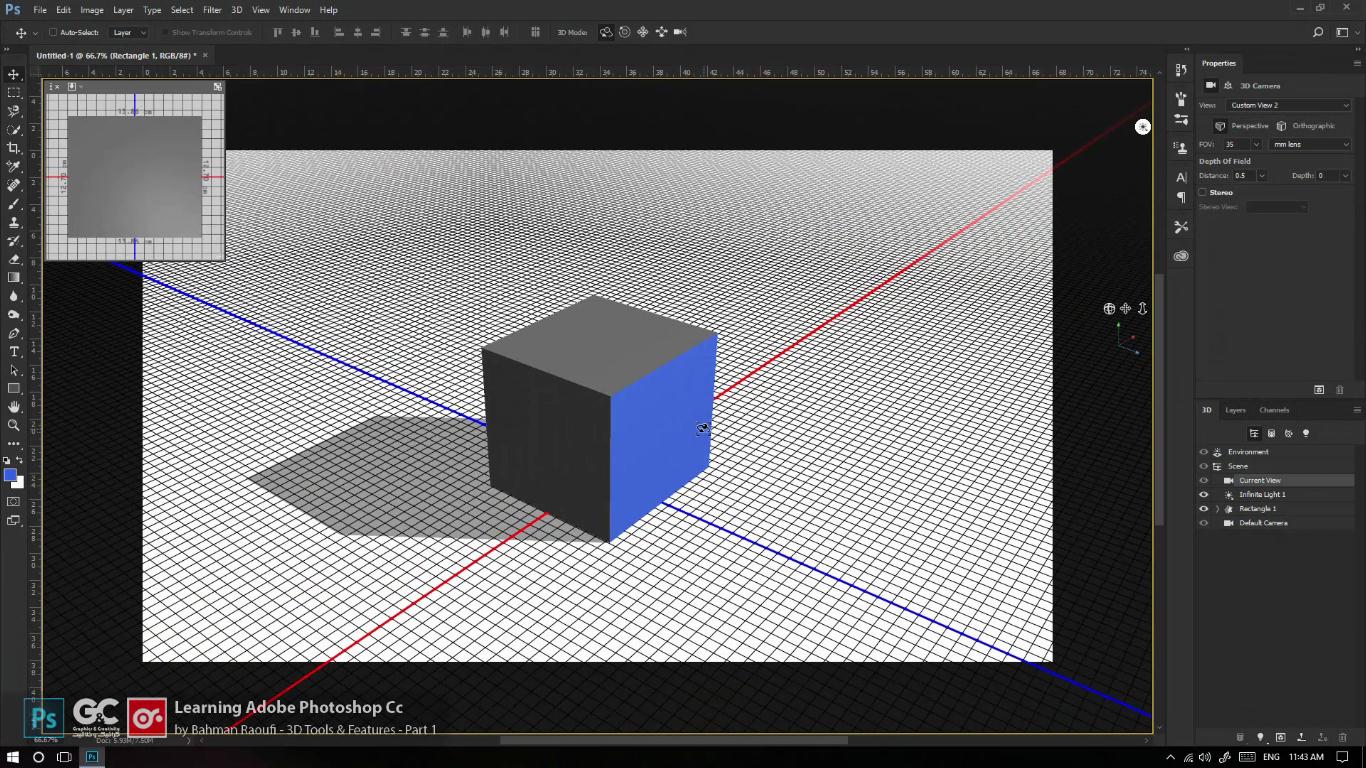The image size is (1366, 768).
Task: Select the Horizontal Type tool
Action: click(x=14, y=352)
